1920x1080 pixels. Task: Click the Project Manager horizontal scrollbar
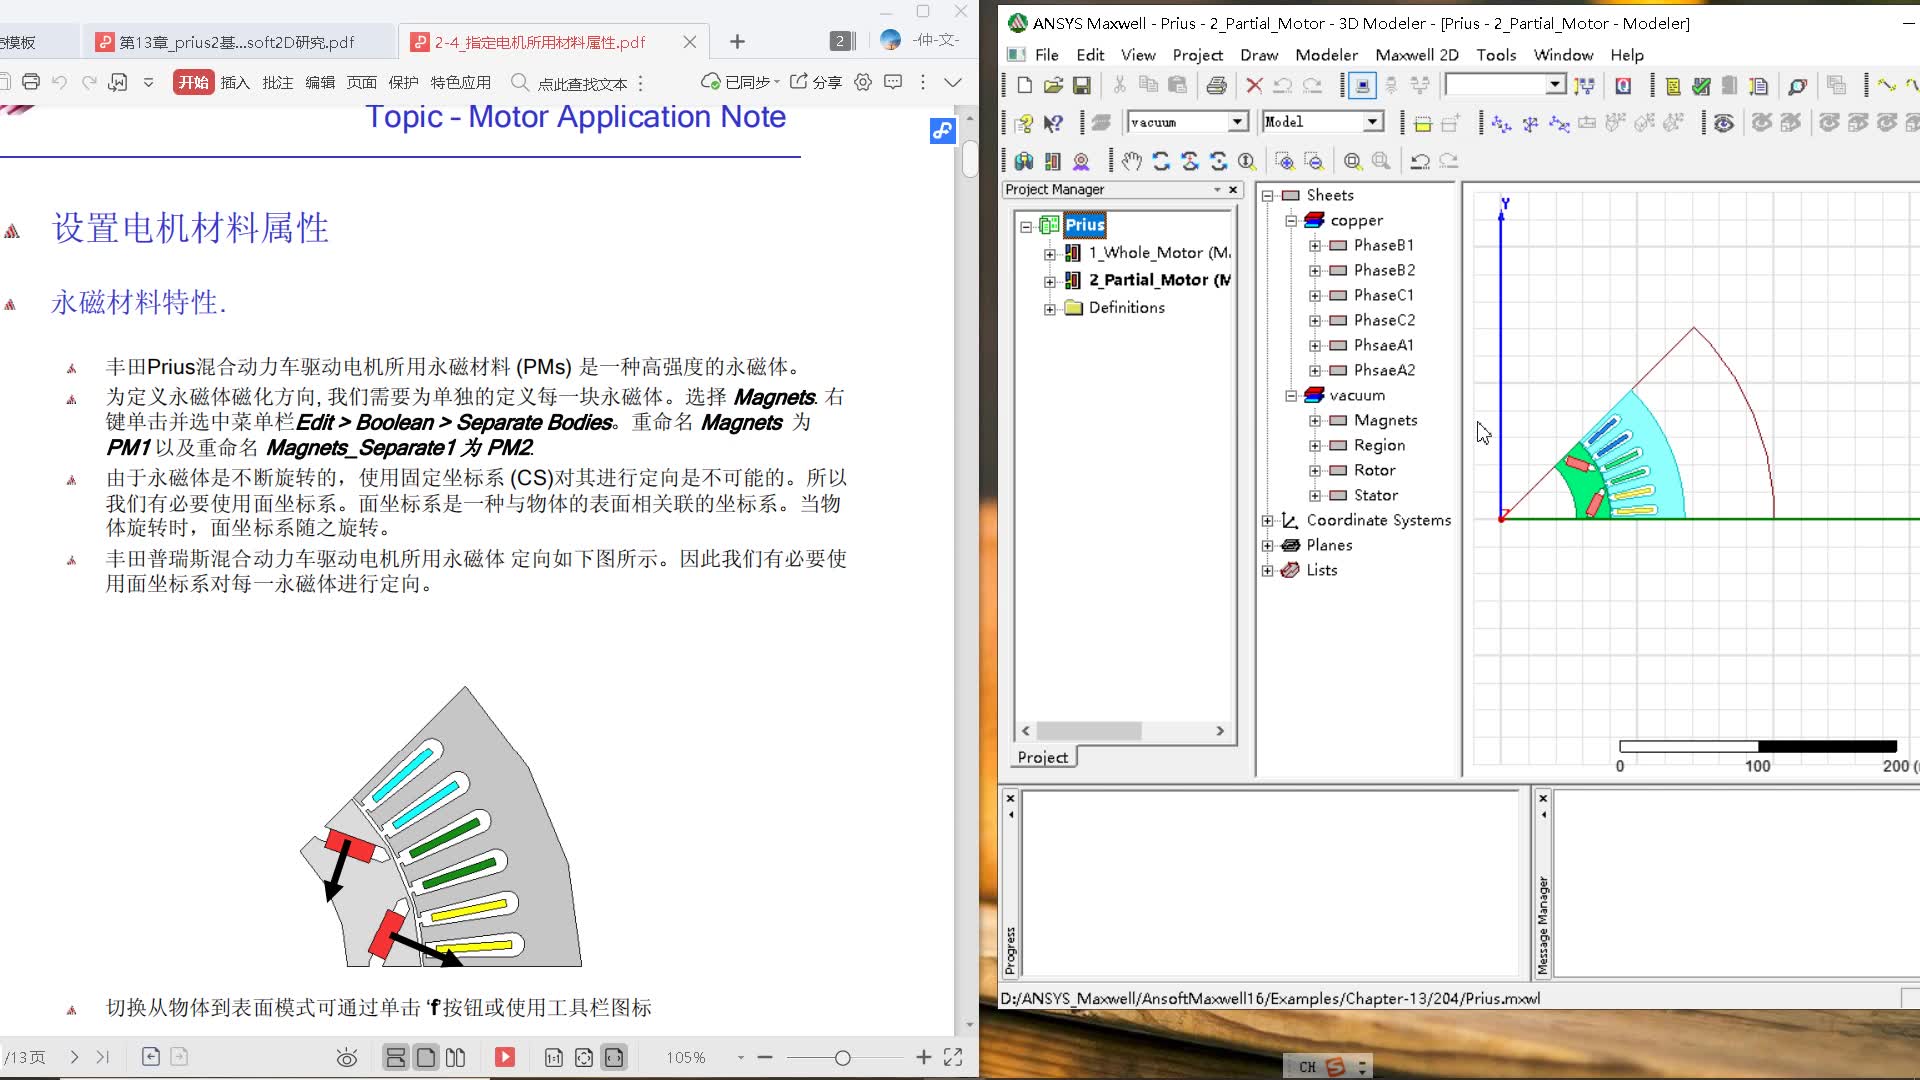[1089, 731]
